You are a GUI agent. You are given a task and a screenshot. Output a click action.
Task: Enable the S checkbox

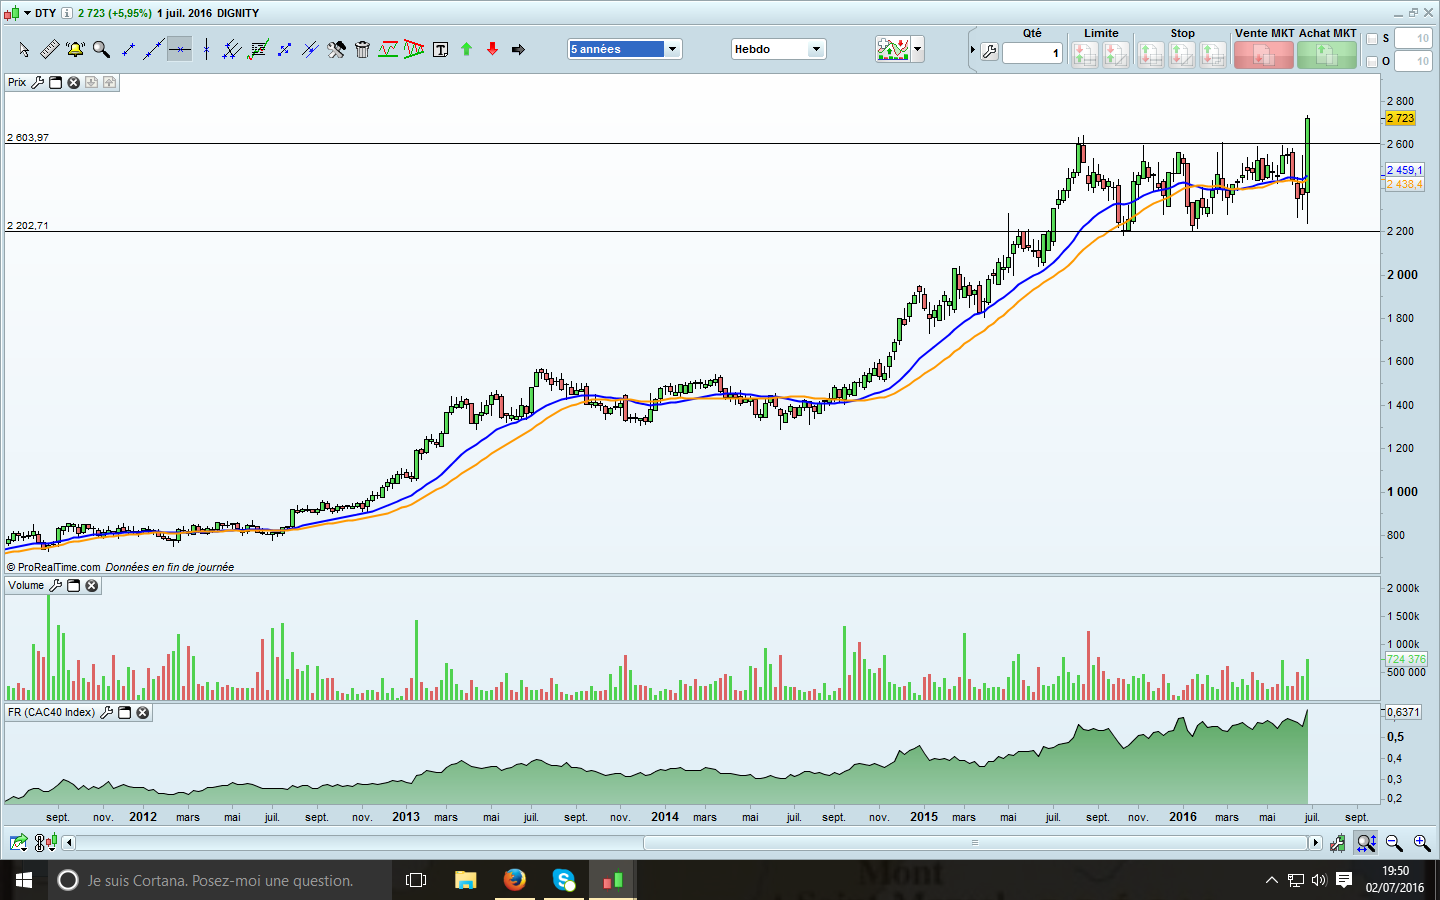coord(1372,39)
